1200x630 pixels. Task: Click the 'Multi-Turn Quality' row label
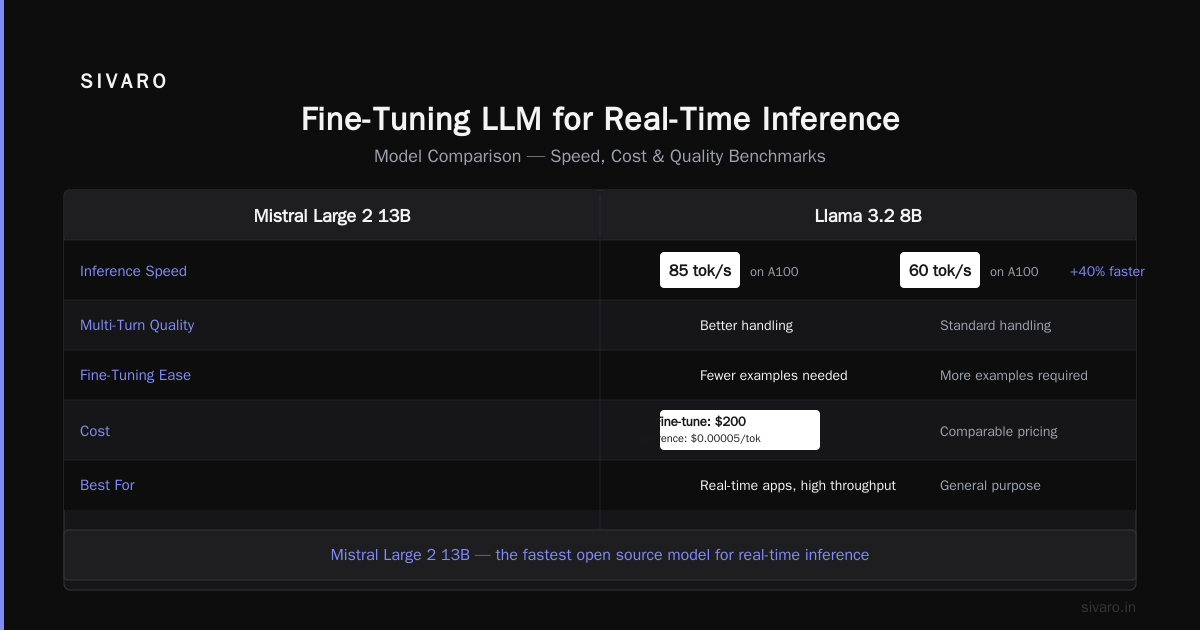click(137, 325)
